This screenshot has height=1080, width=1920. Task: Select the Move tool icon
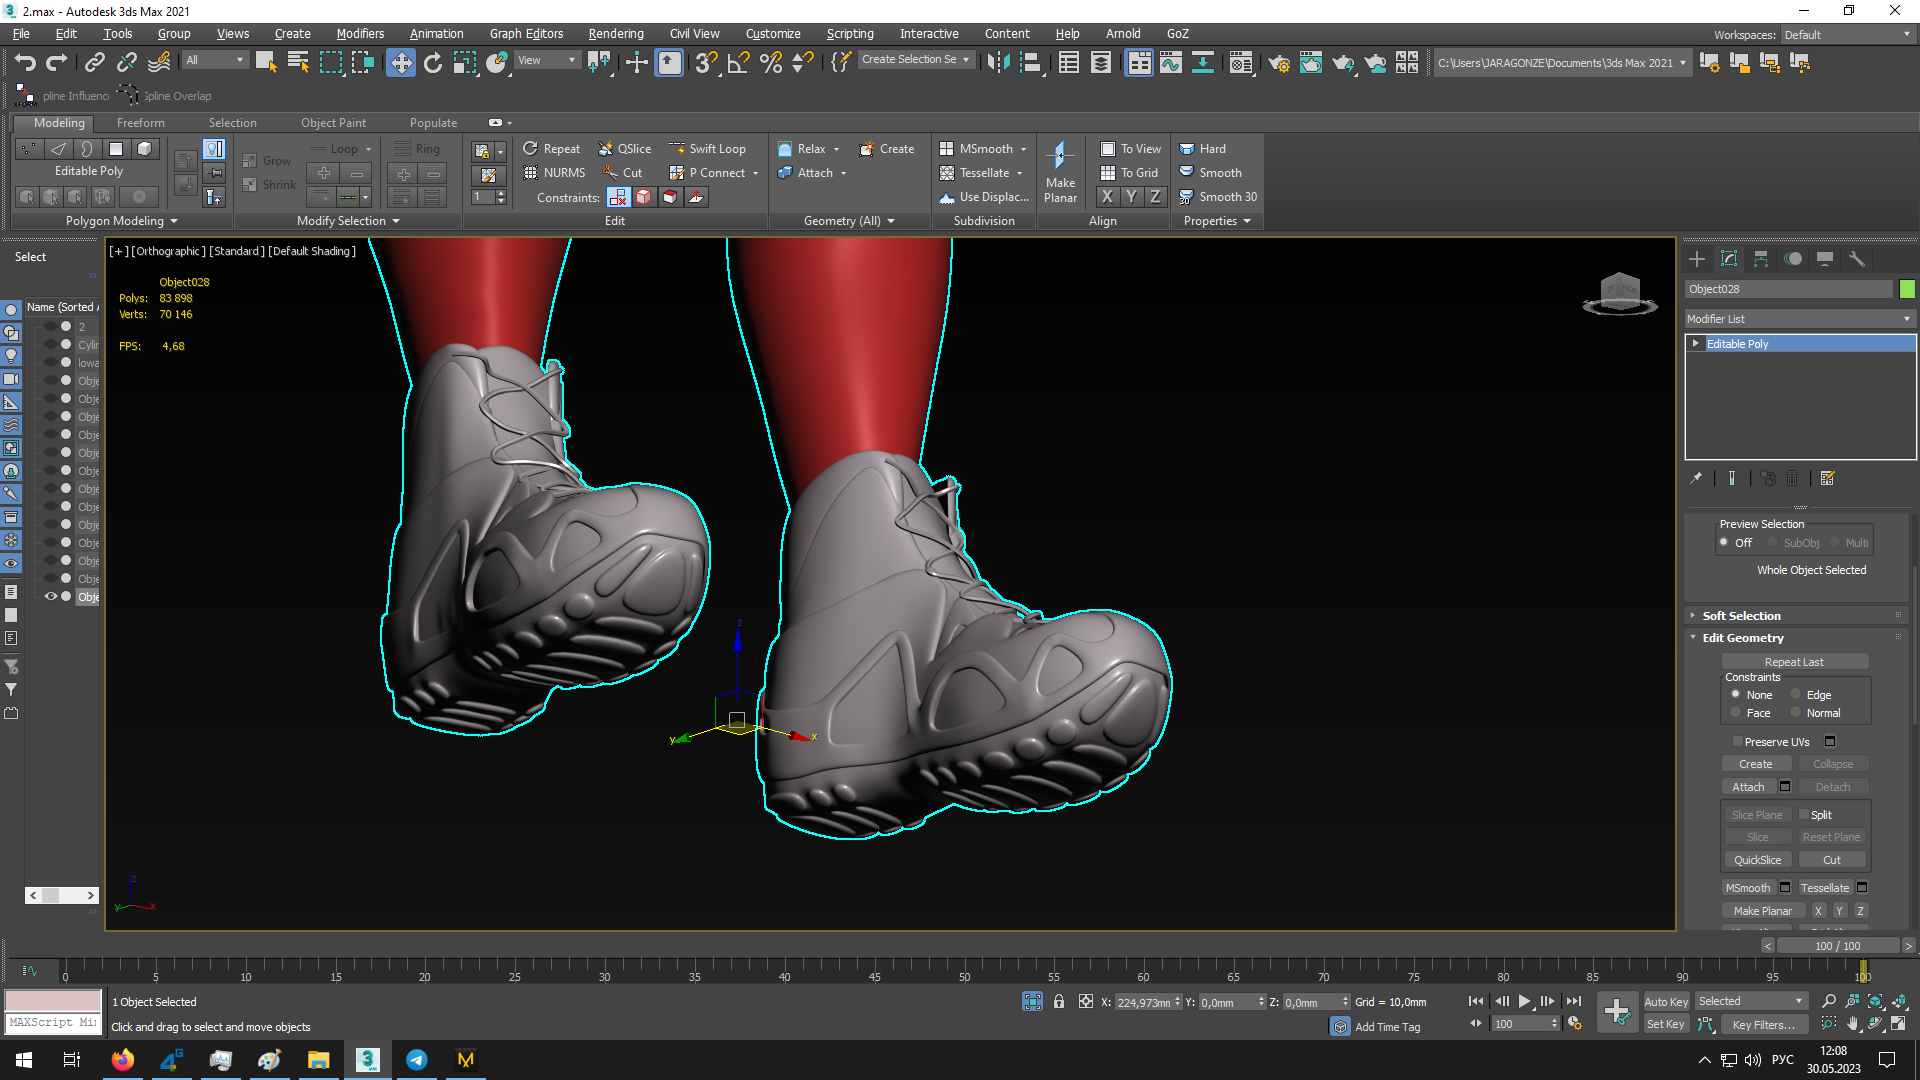tap(400, 63)
